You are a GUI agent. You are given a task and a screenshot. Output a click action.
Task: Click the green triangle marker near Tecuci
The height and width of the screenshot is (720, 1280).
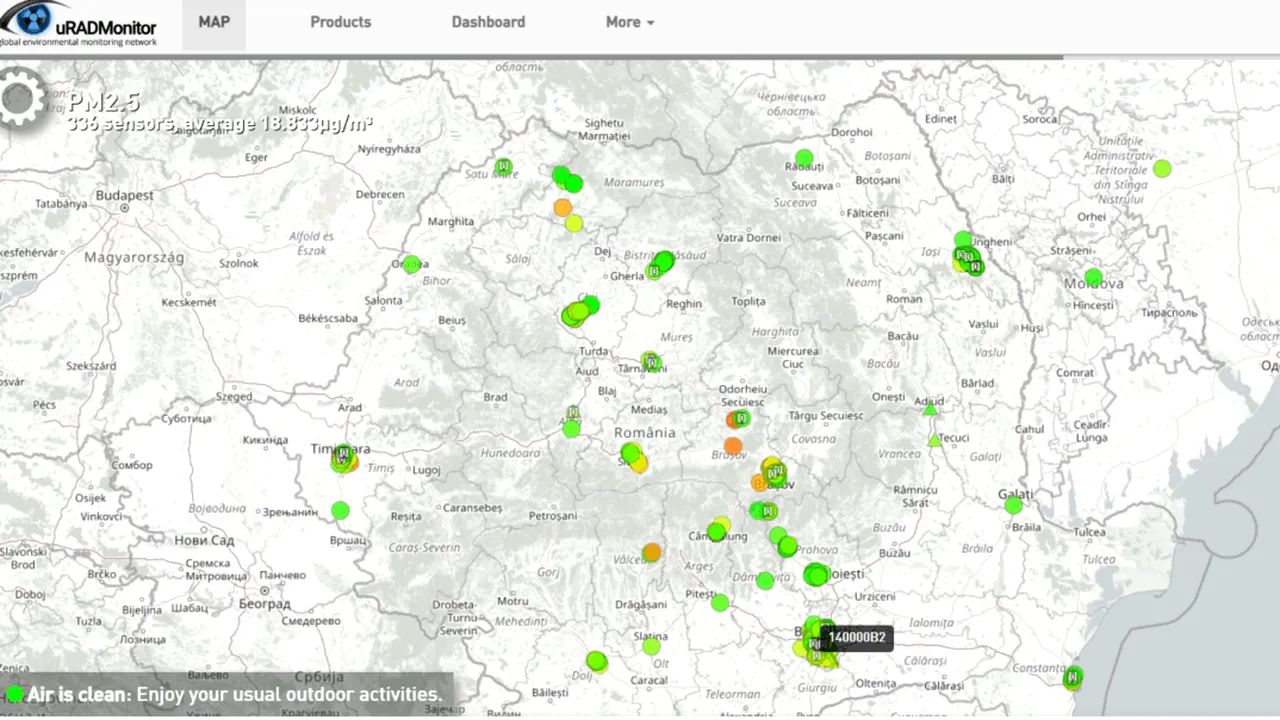(934, 440)
